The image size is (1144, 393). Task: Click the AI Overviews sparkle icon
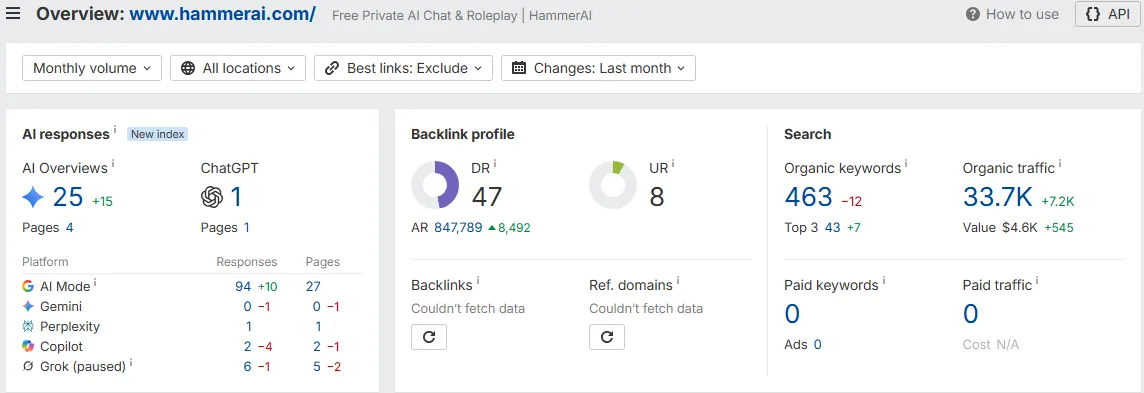[x=34, y=197]
